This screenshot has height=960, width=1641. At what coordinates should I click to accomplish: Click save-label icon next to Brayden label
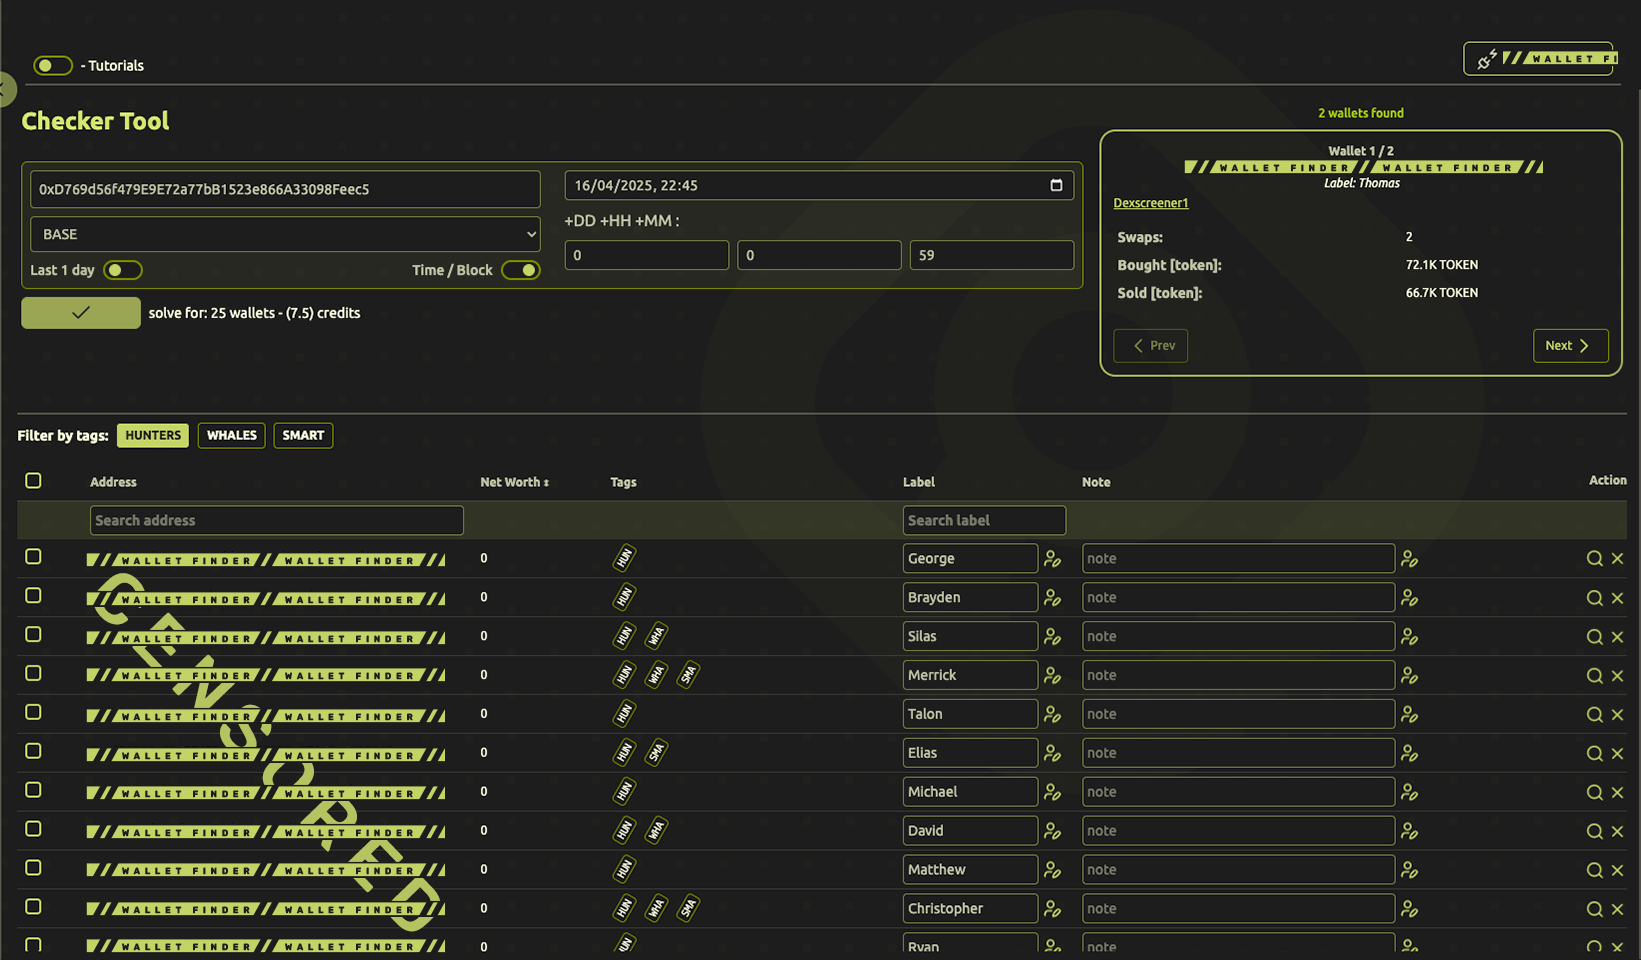tap(1052, 598)
